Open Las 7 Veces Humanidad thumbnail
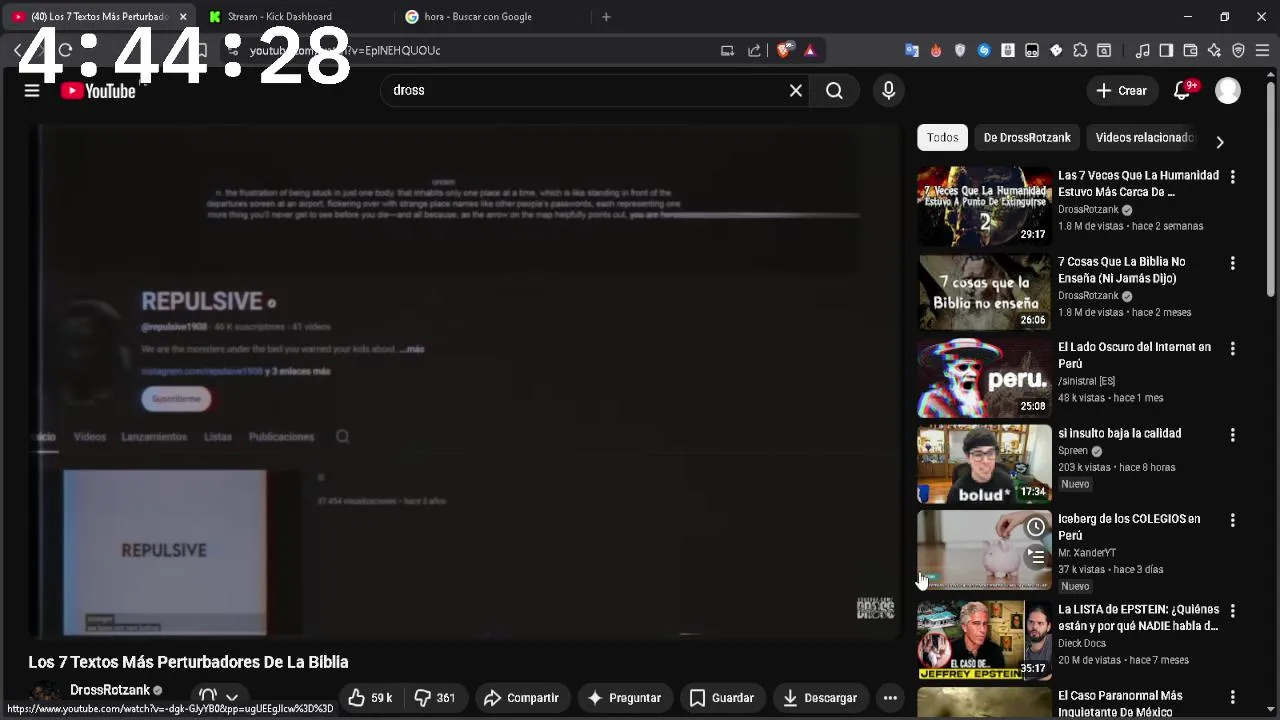This screenshot has height=720, width=1280. coord(984,206)
